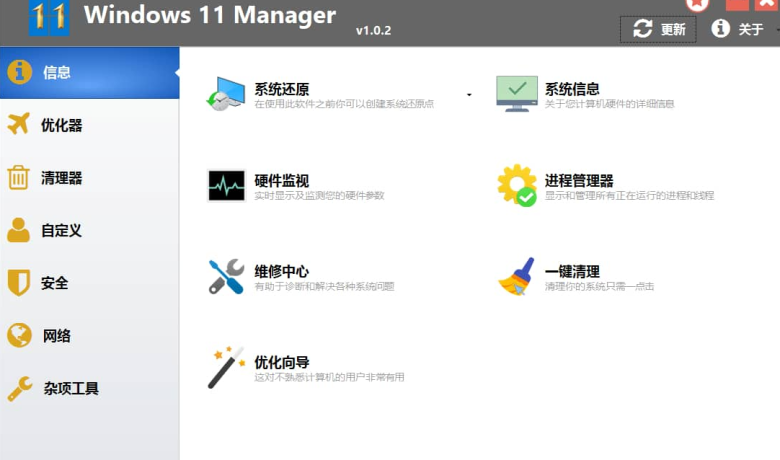
Task: Click the 维修中心 description text
Action: coord(324,286)
